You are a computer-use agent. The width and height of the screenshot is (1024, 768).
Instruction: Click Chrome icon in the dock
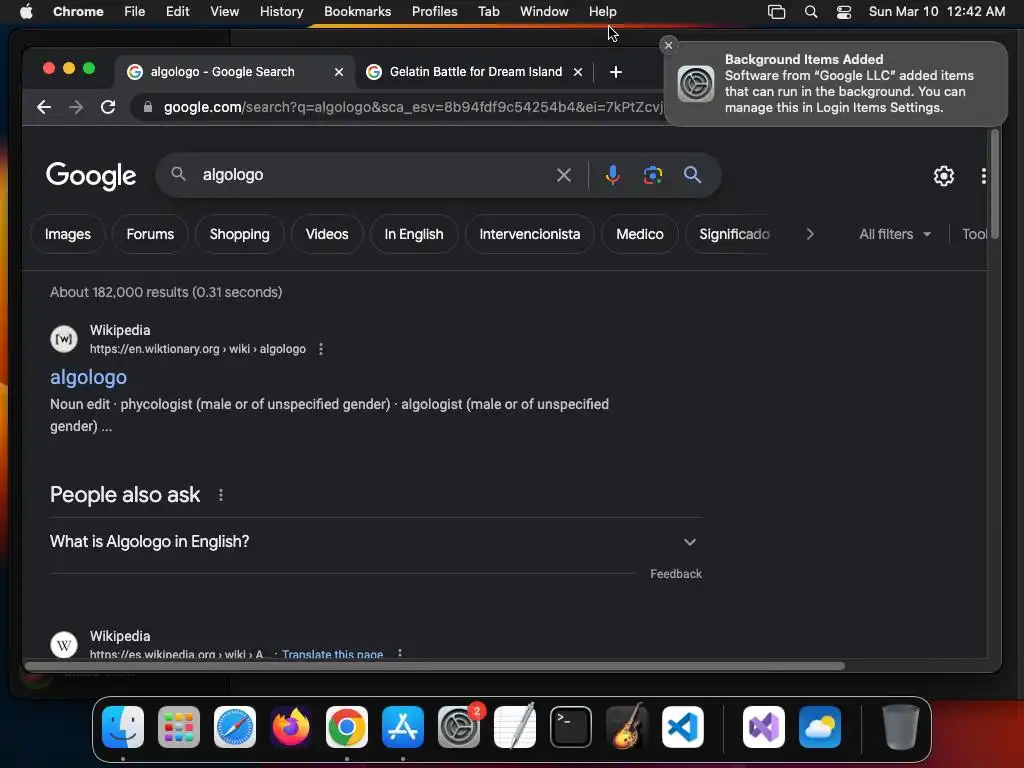[x=347, y=727]
